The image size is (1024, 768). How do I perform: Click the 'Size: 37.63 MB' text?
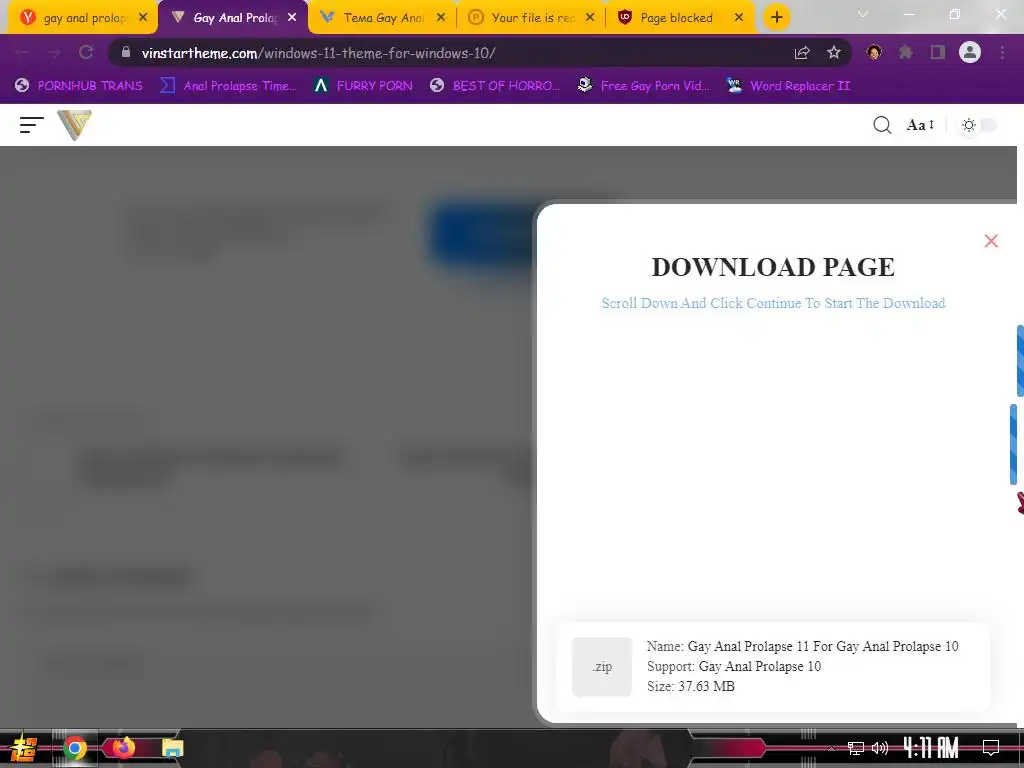(x=691, y=686)
